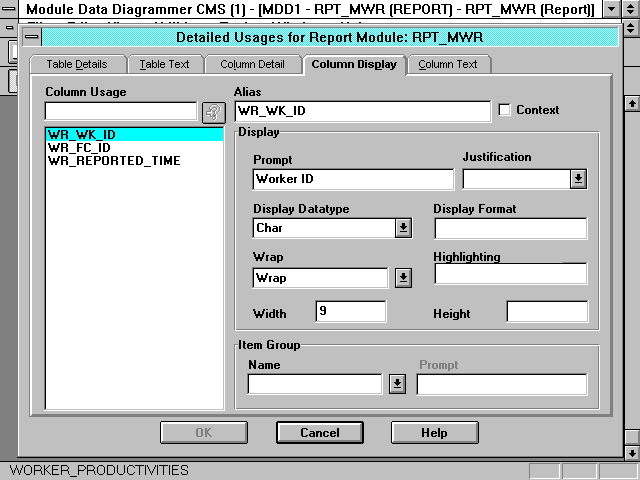Select WR_REPORTED_TIME column usage
This screenshot has width=640, height=480.
(x=114, y=160)
